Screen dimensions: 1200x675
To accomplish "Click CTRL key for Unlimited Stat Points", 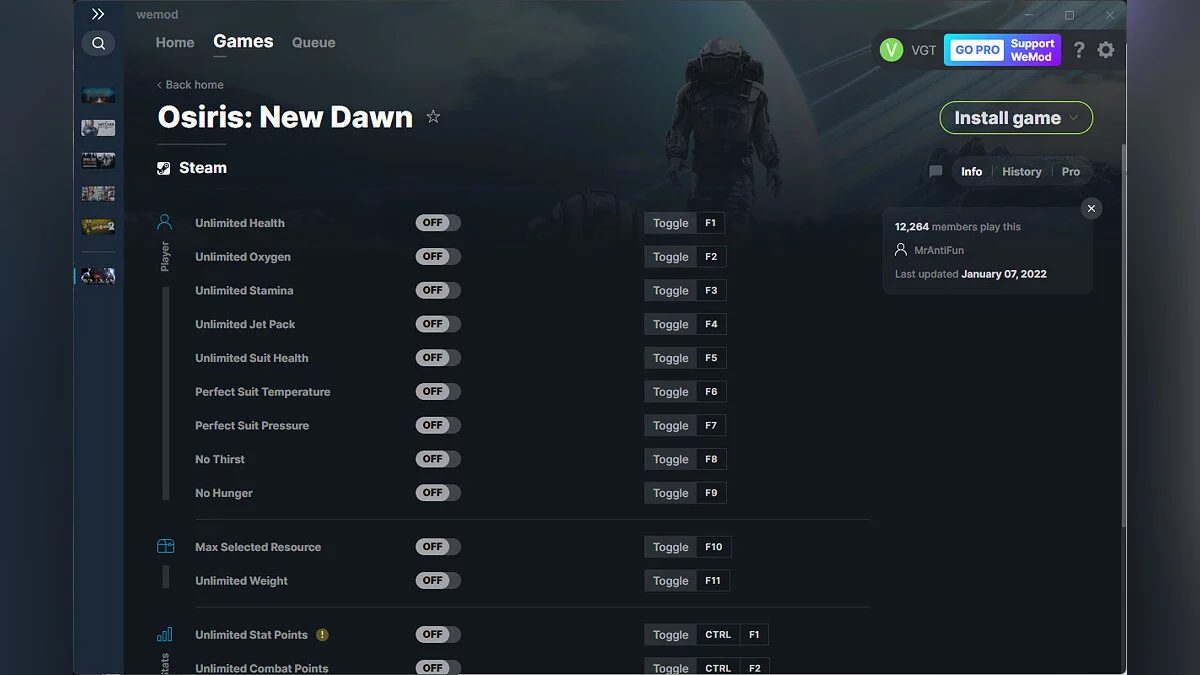I will tap(718, 635).
